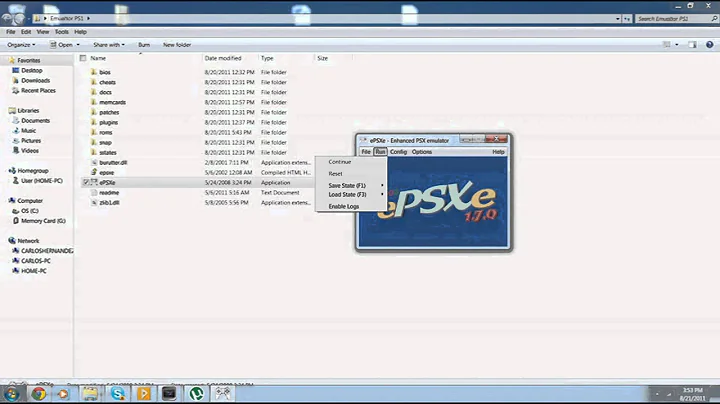
Task: Click the Windows Start orb
Action: 11,394
